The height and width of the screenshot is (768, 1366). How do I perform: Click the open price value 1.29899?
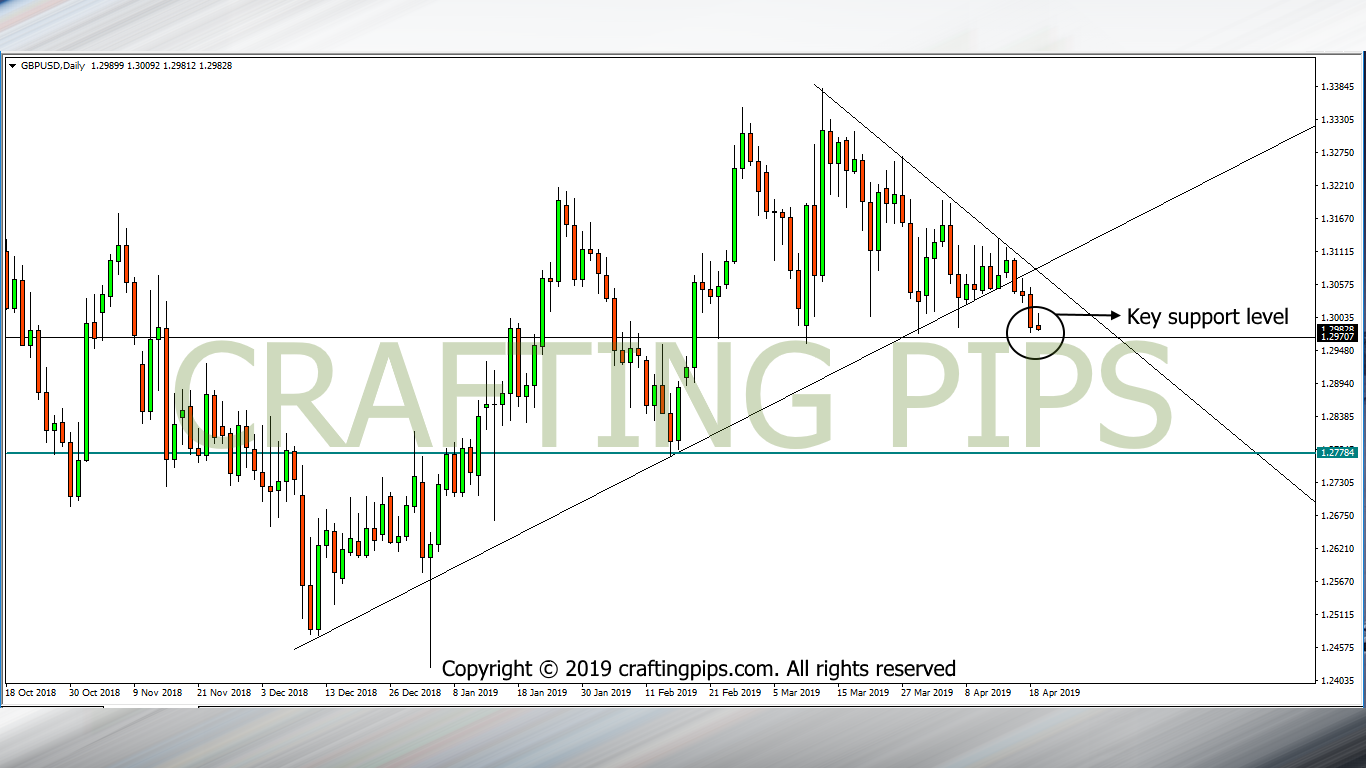107,66
